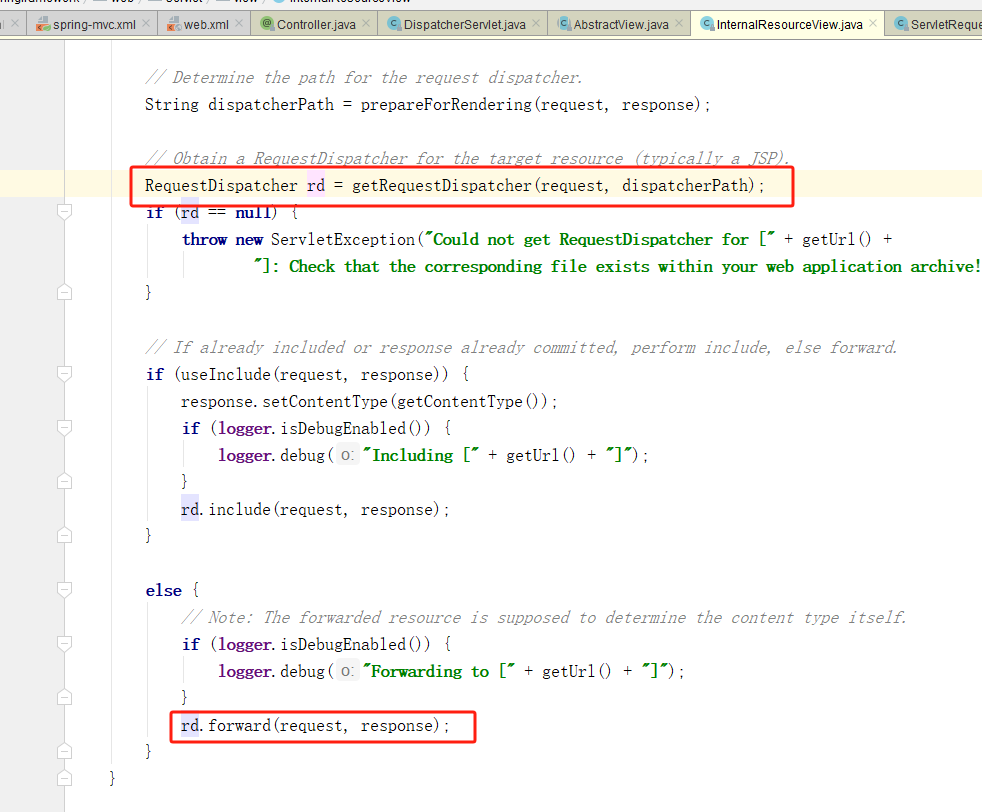Collapse the 'if (rd == null)' block fold marker
The width and height of the screenshot is (982, 812).
pos(64,212)
